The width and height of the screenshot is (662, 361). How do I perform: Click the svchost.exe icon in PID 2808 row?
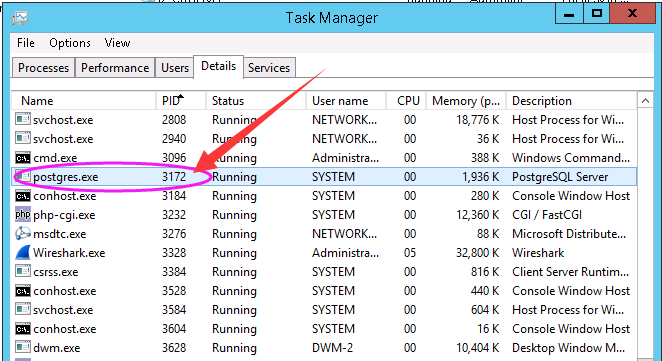click(23, 119)
